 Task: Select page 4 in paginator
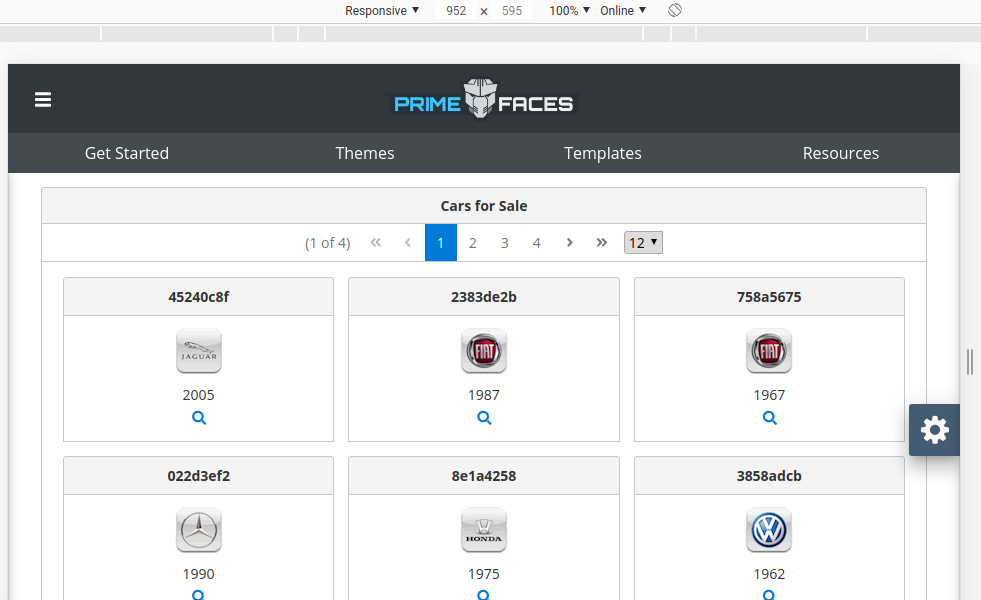click(536, 243)
